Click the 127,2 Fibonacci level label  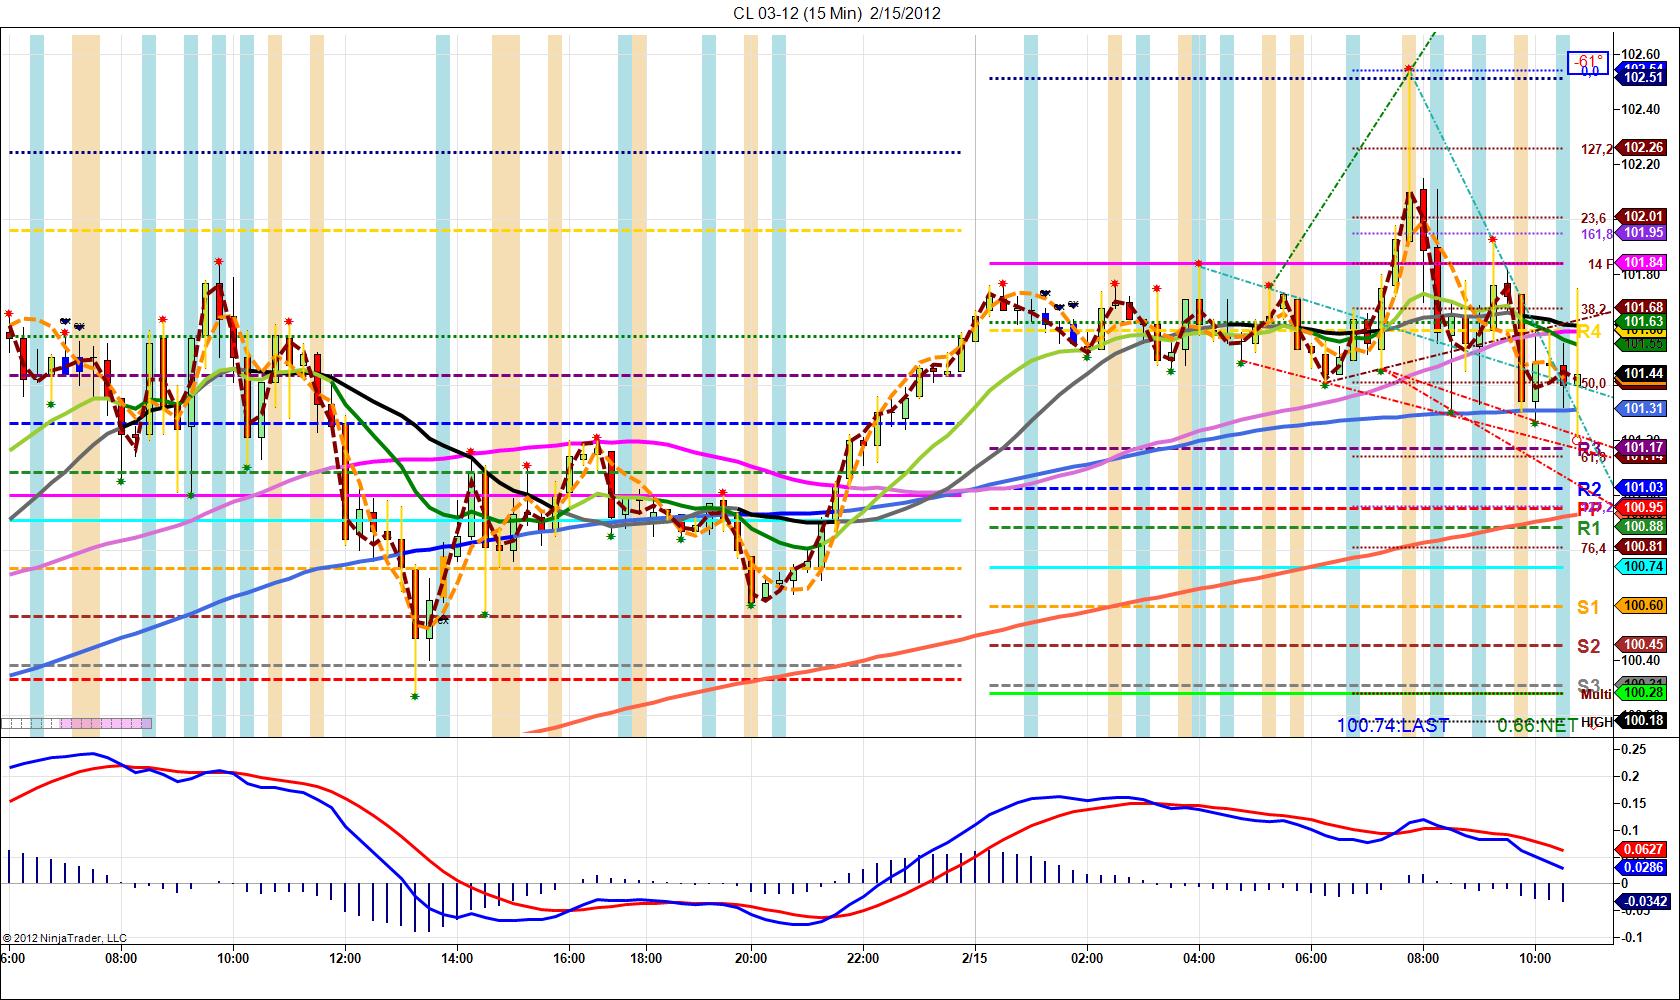point(1596,149)
